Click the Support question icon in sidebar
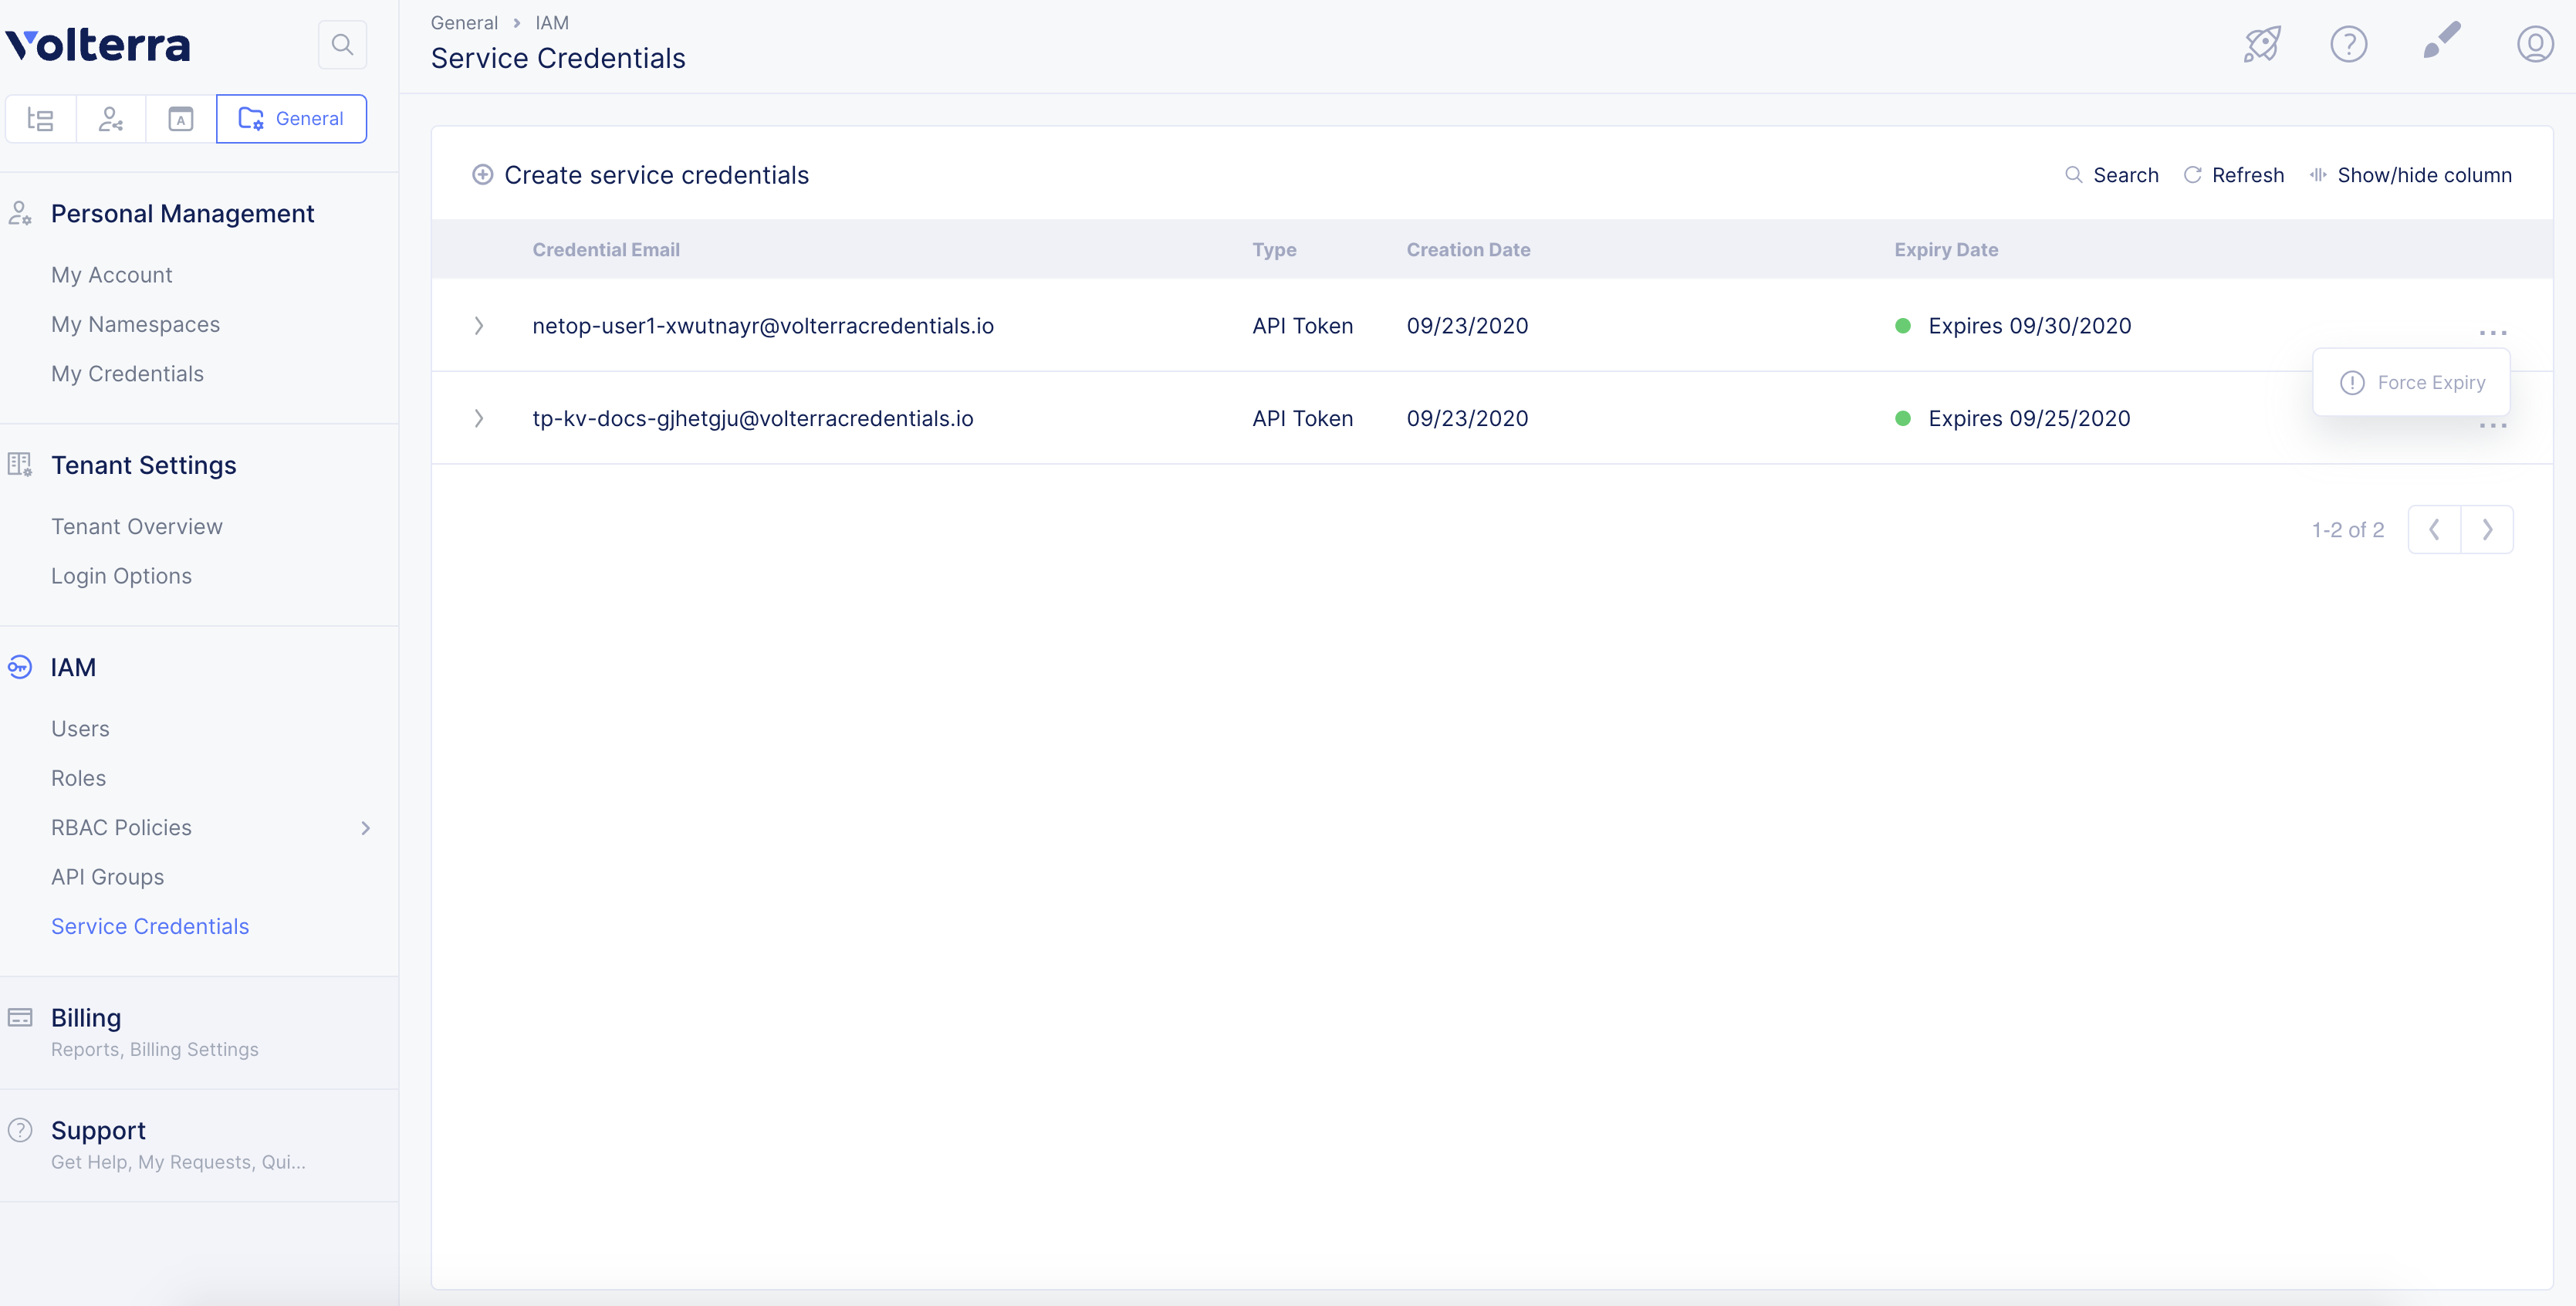The height and width of the screenshot is (1306, 2576). pyautogui.click(x=20, y=1131)
